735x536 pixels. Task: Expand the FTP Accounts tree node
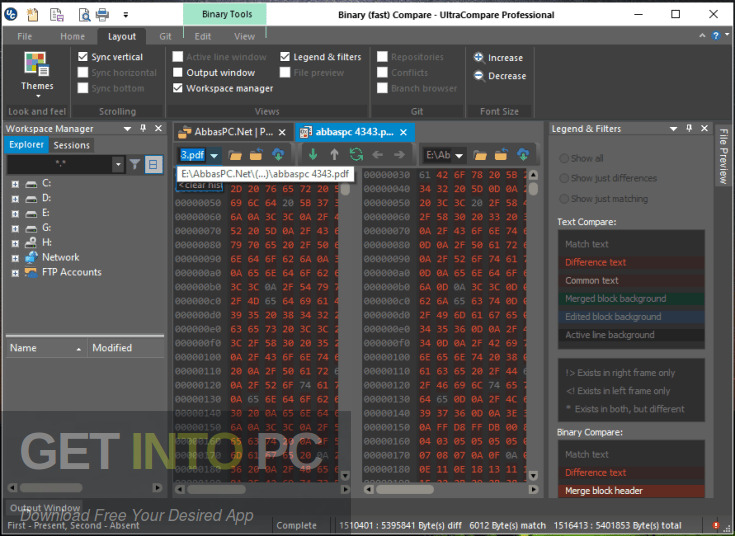pos(15,273)
